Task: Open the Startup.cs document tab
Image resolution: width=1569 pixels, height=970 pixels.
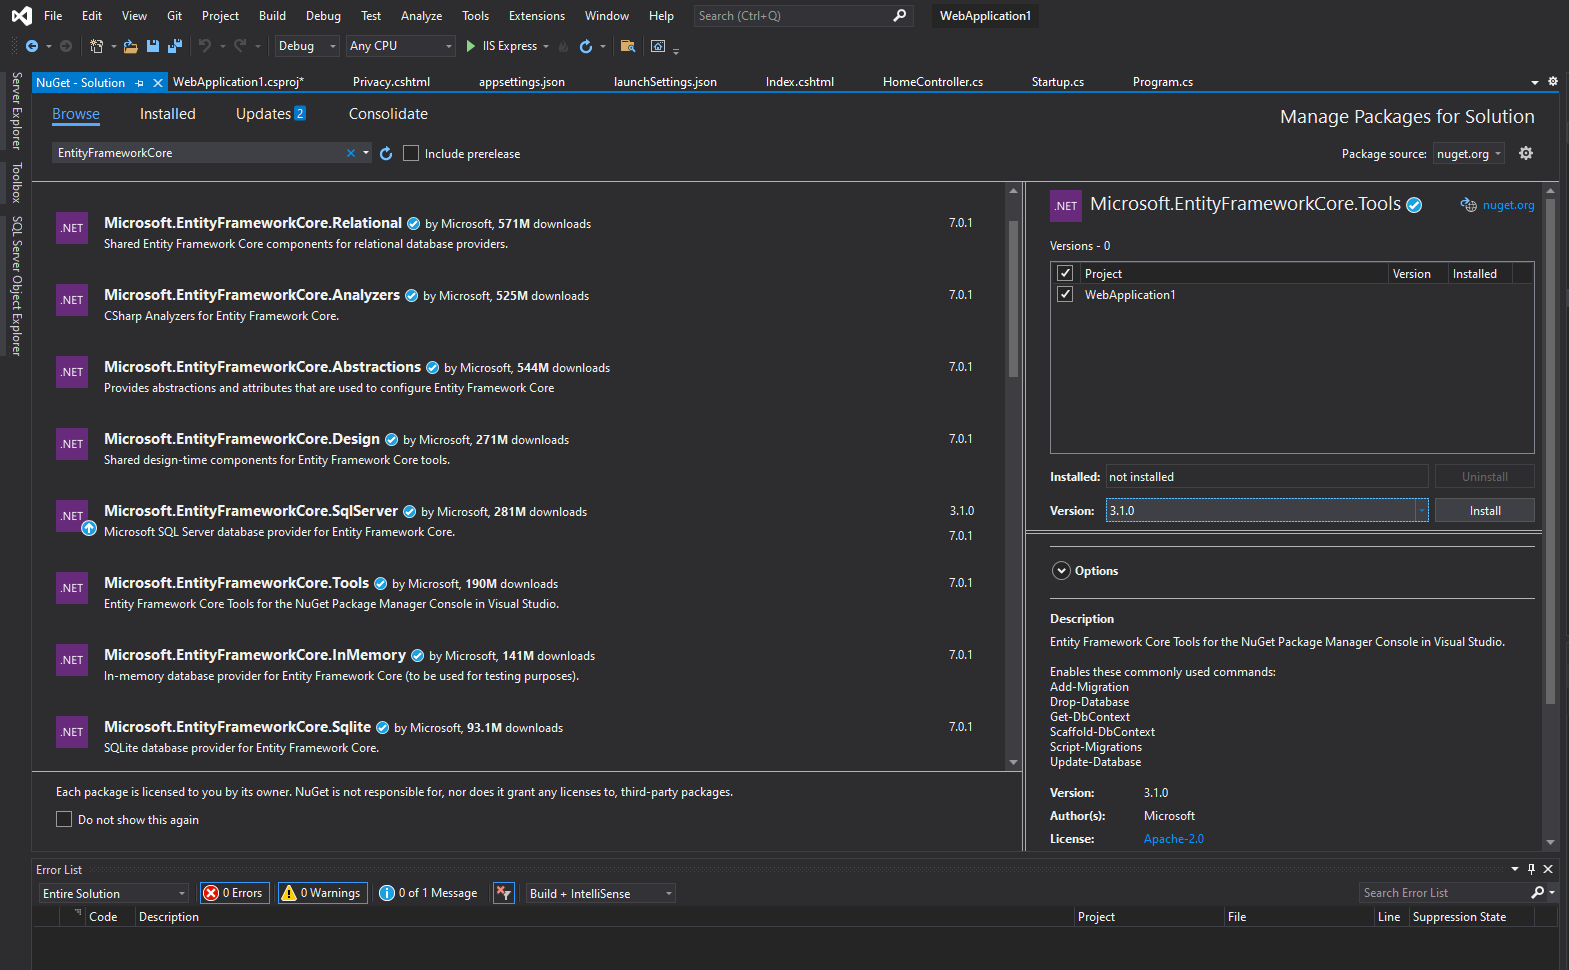Action: 1058,82
